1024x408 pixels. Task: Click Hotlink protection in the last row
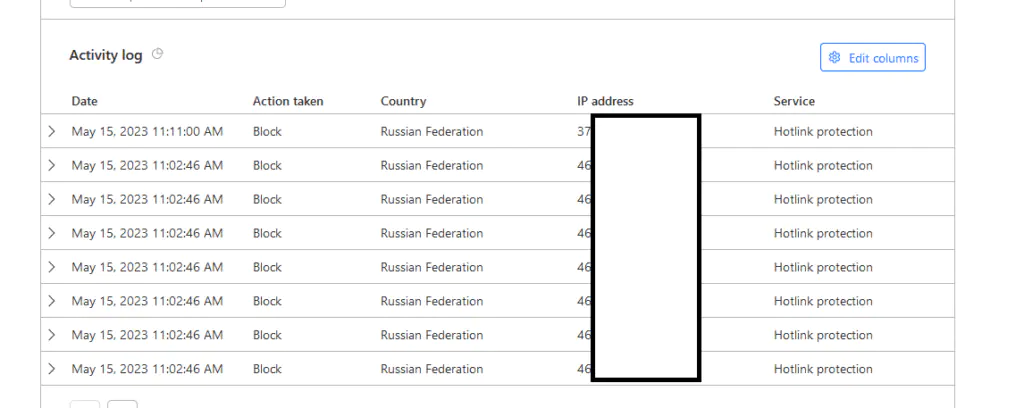[823, 369]
